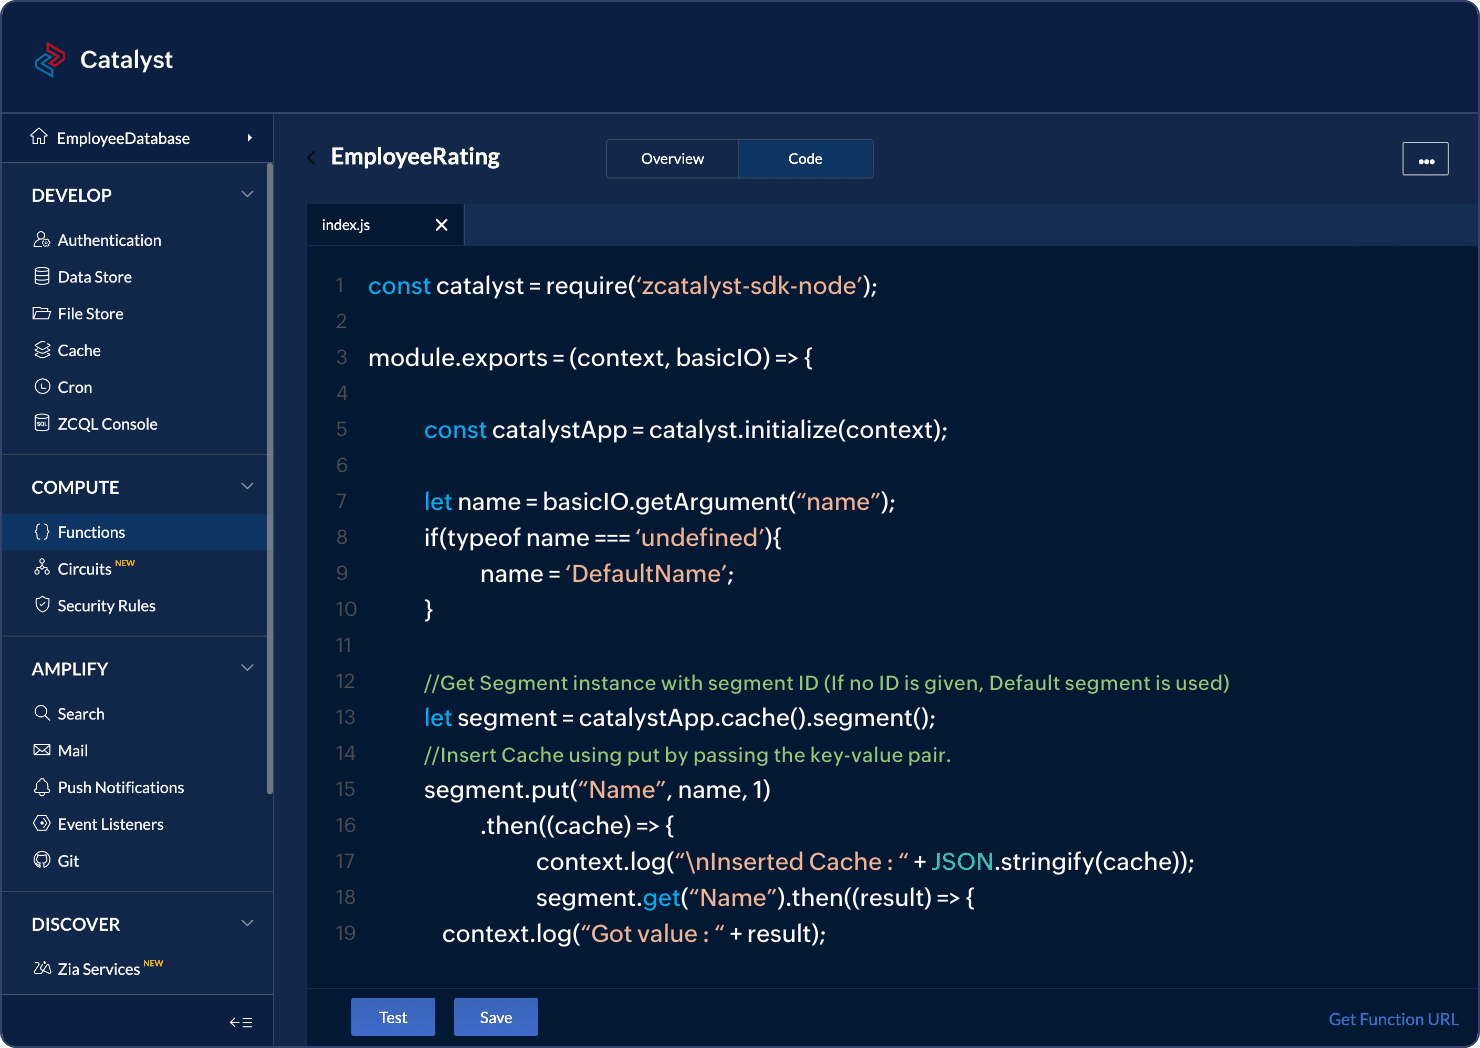
Task: Click the File Store folder icon
Action: click(x=42, y=313)
